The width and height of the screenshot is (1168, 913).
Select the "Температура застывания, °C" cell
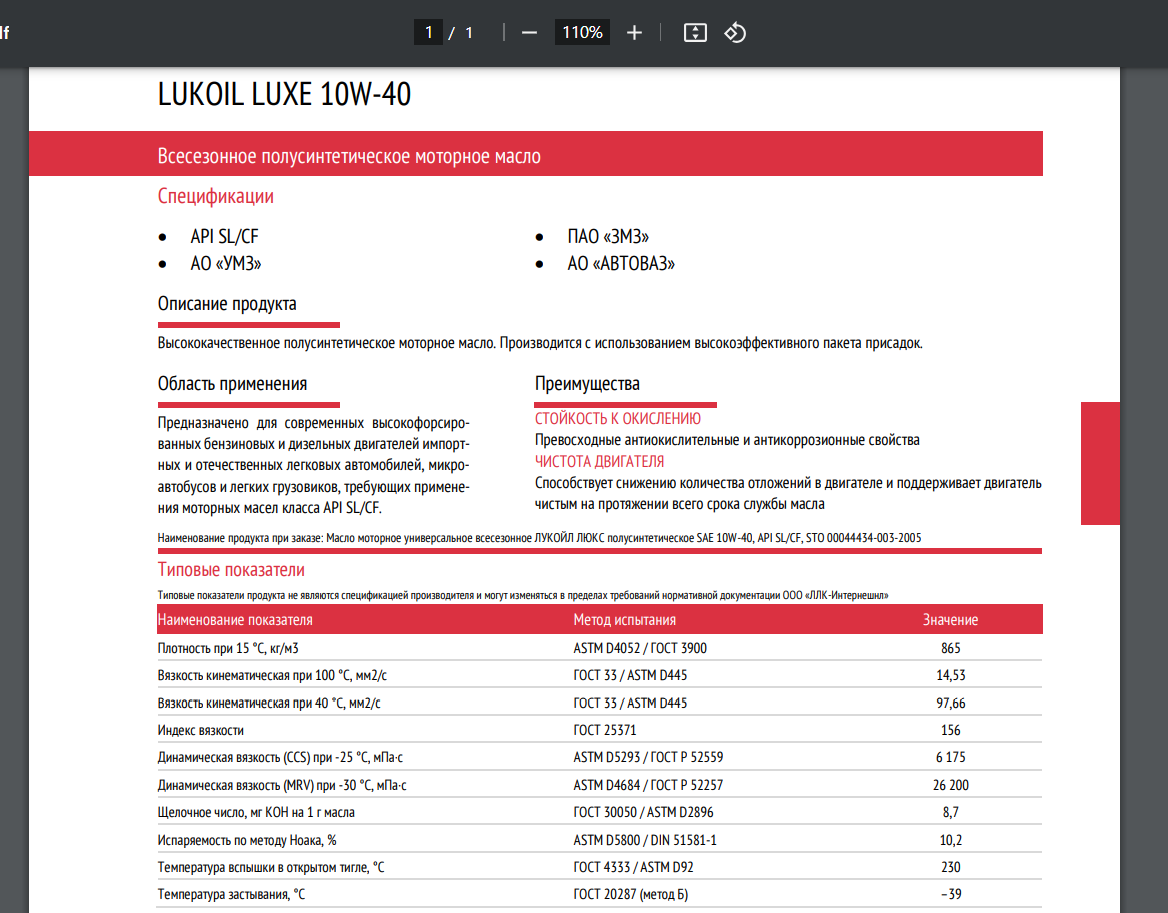(x=231, y=894)
